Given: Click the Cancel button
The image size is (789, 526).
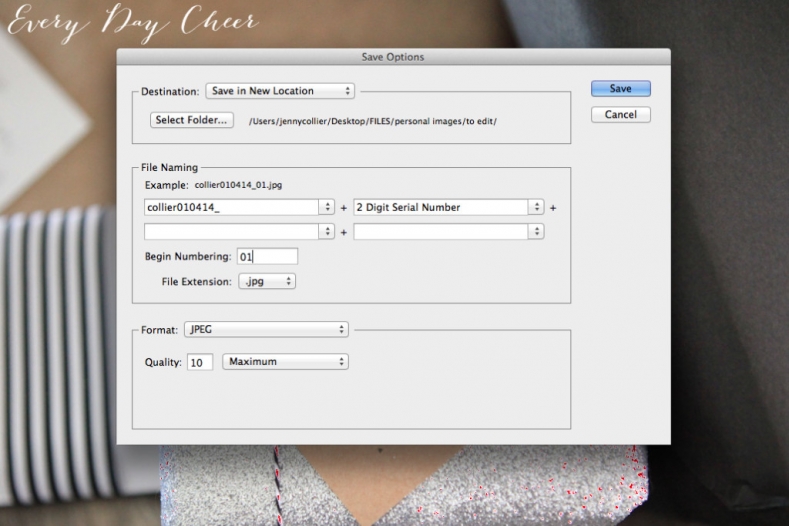Looking at the screenshot, I should [x=620, y=115].
